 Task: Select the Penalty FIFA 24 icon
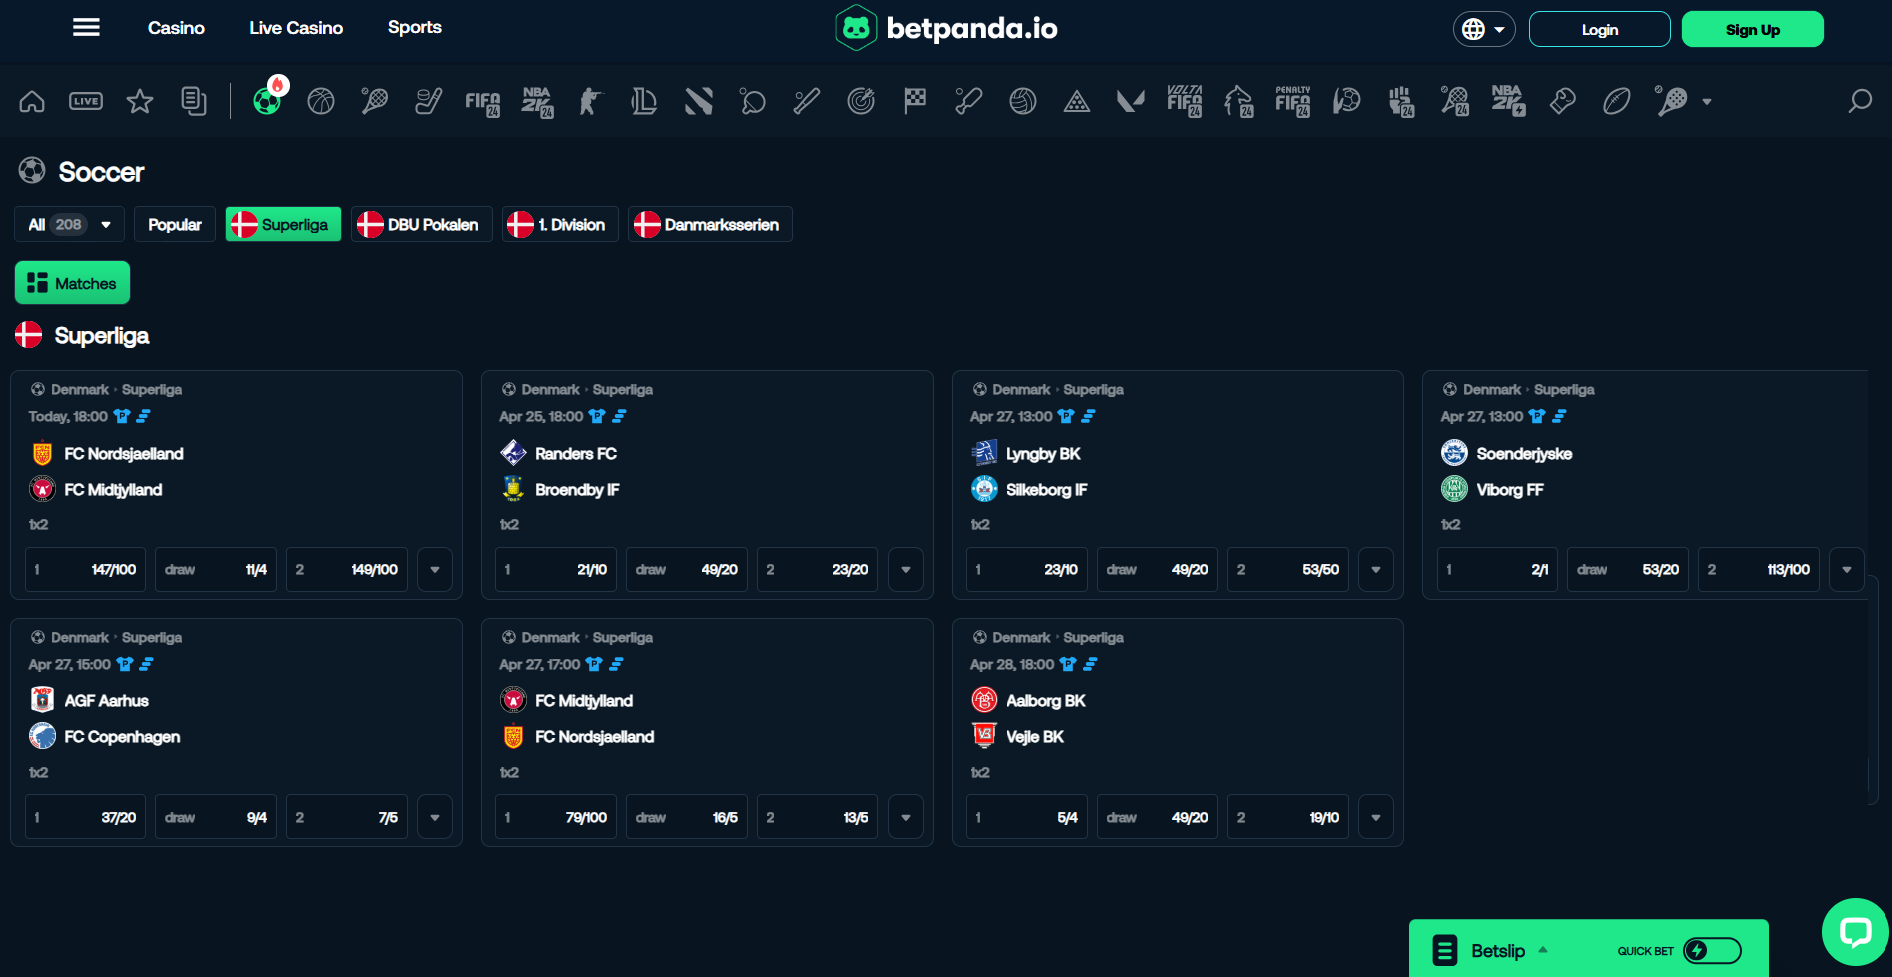pyautogui.click(x=1293, y=102)
